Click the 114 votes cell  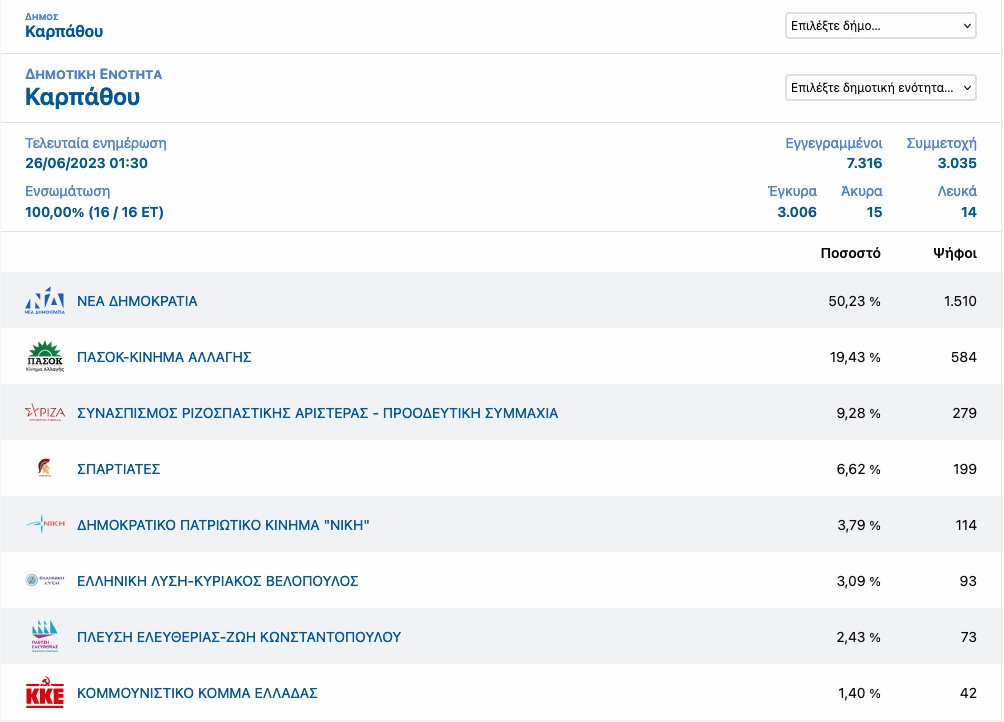pos(966,525)
